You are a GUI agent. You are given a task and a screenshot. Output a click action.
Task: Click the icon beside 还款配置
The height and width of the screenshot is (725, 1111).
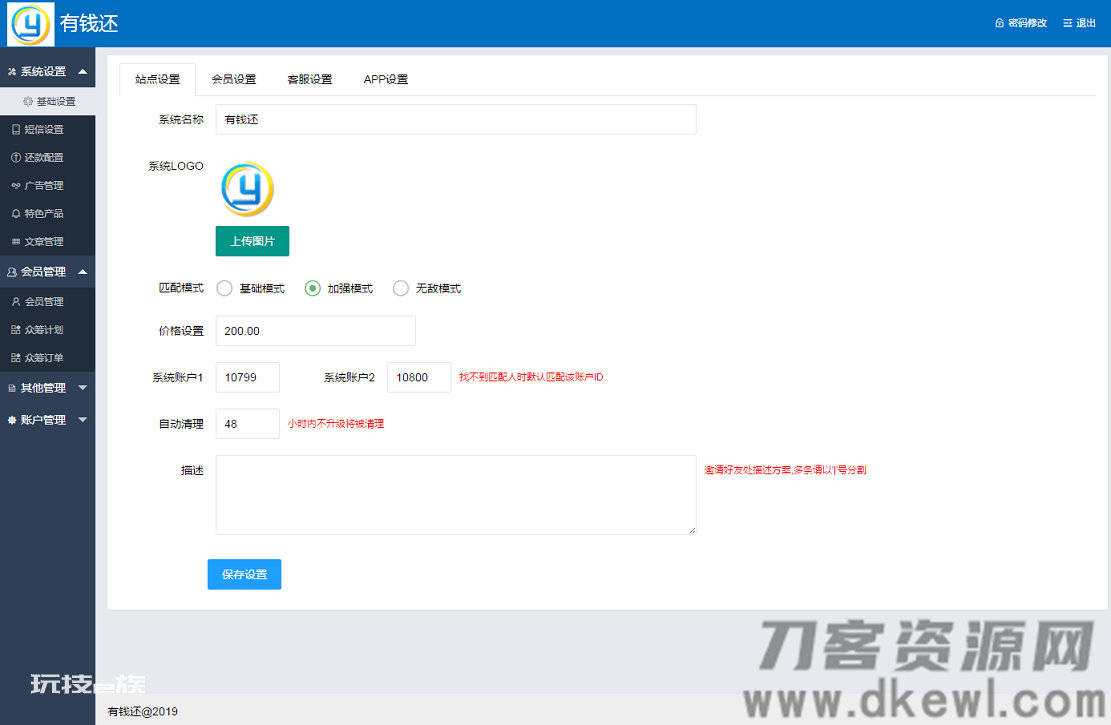tap(16, 157)
